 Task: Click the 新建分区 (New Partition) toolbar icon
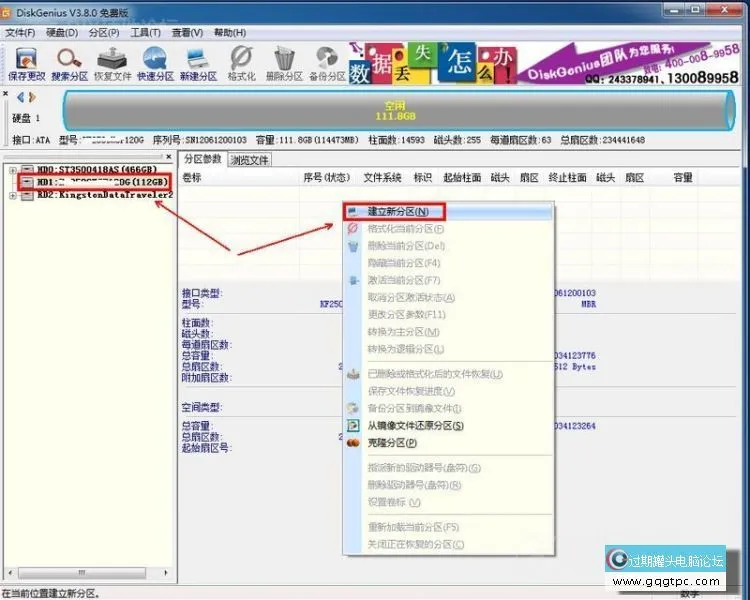click(198, 60)
